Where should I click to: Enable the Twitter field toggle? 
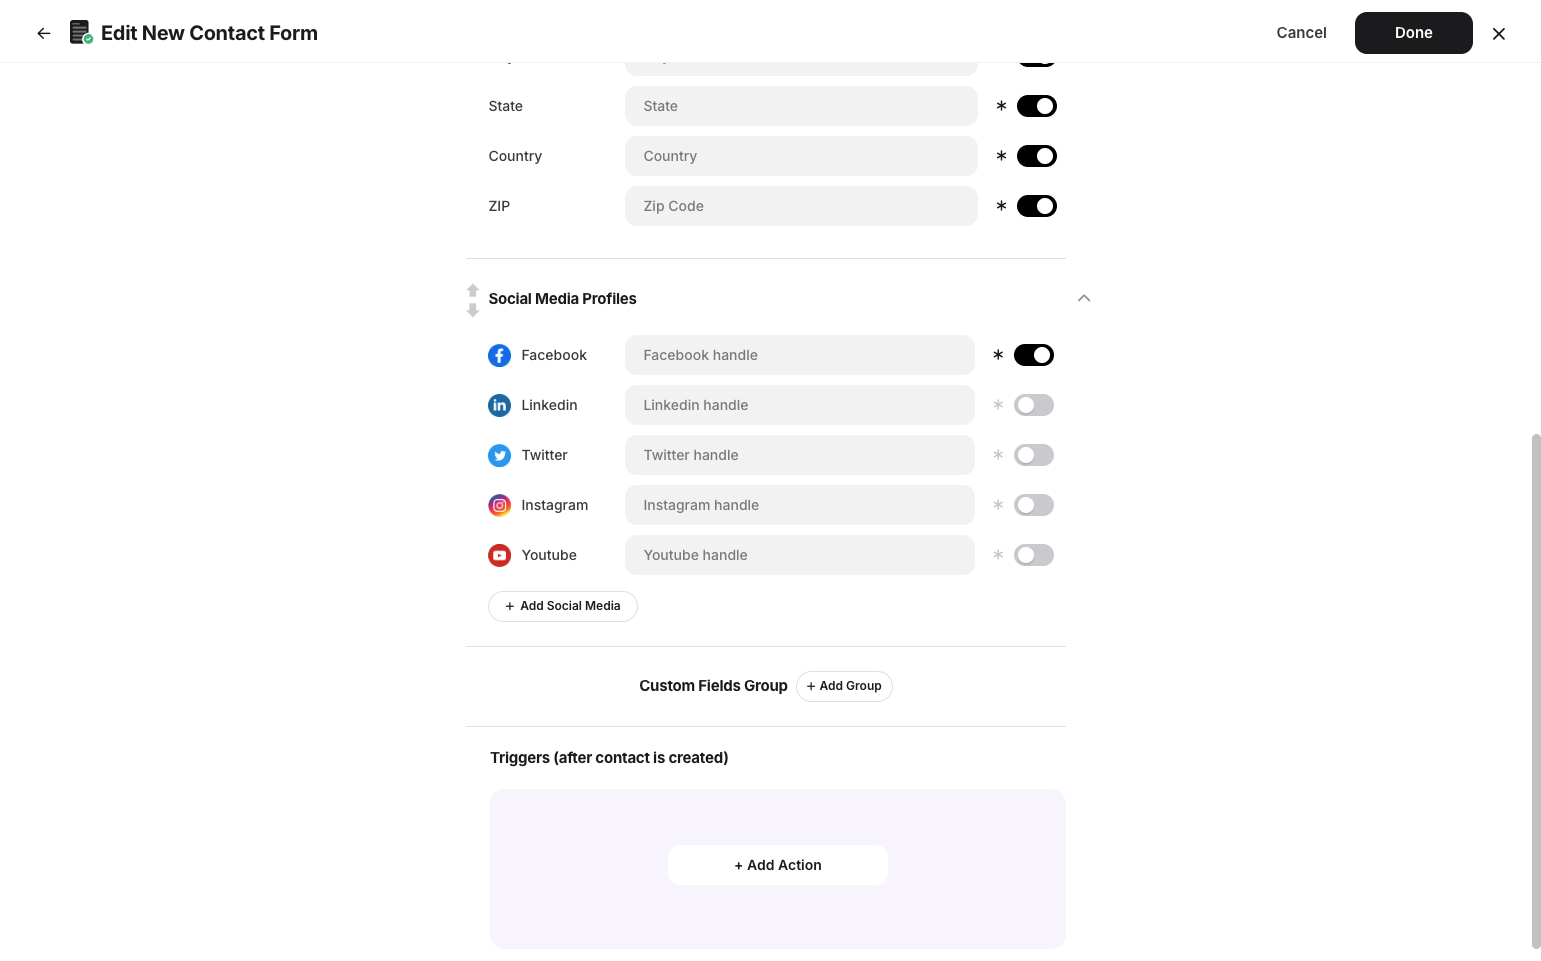coord(1034,455)
